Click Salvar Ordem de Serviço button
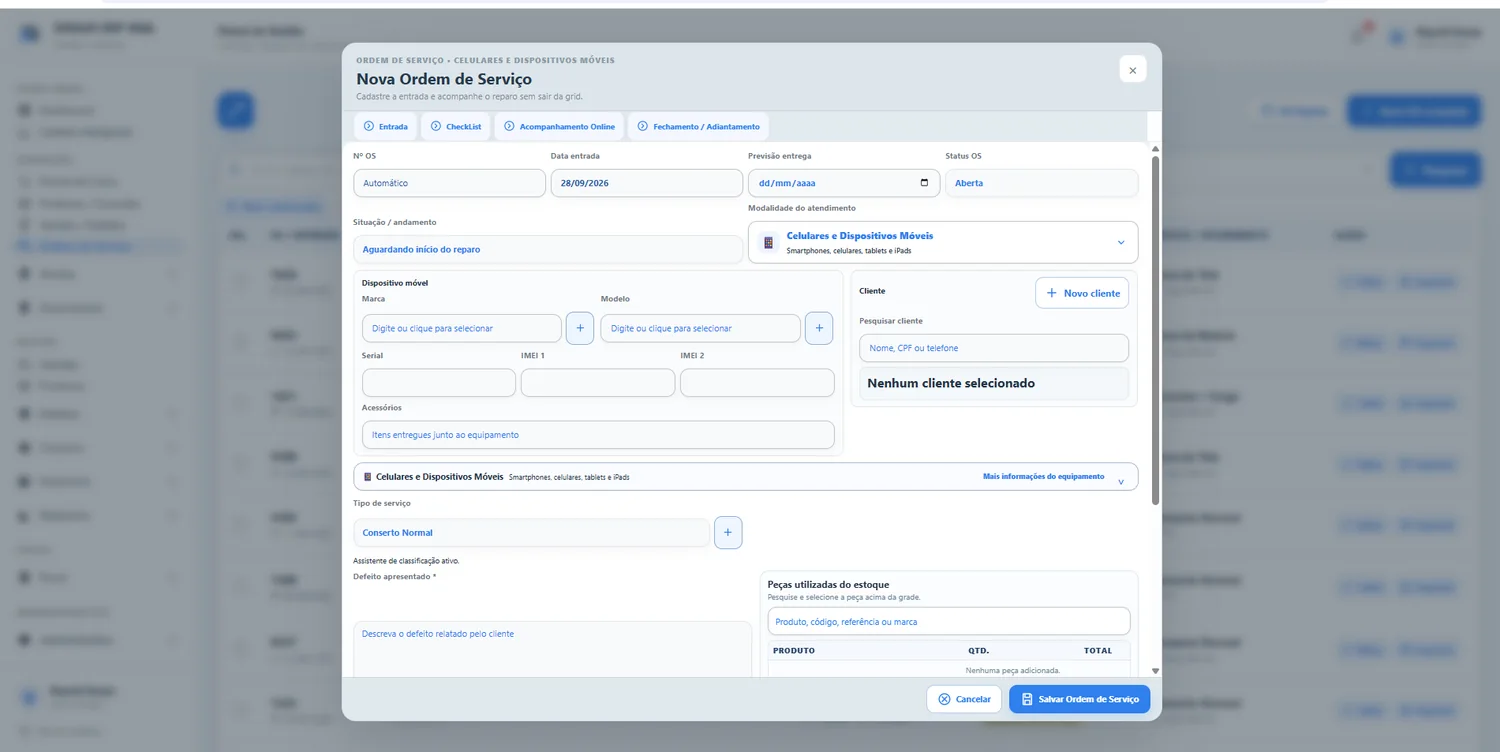This screenshot has height=752, width=1500. [x=1080, y=699]
